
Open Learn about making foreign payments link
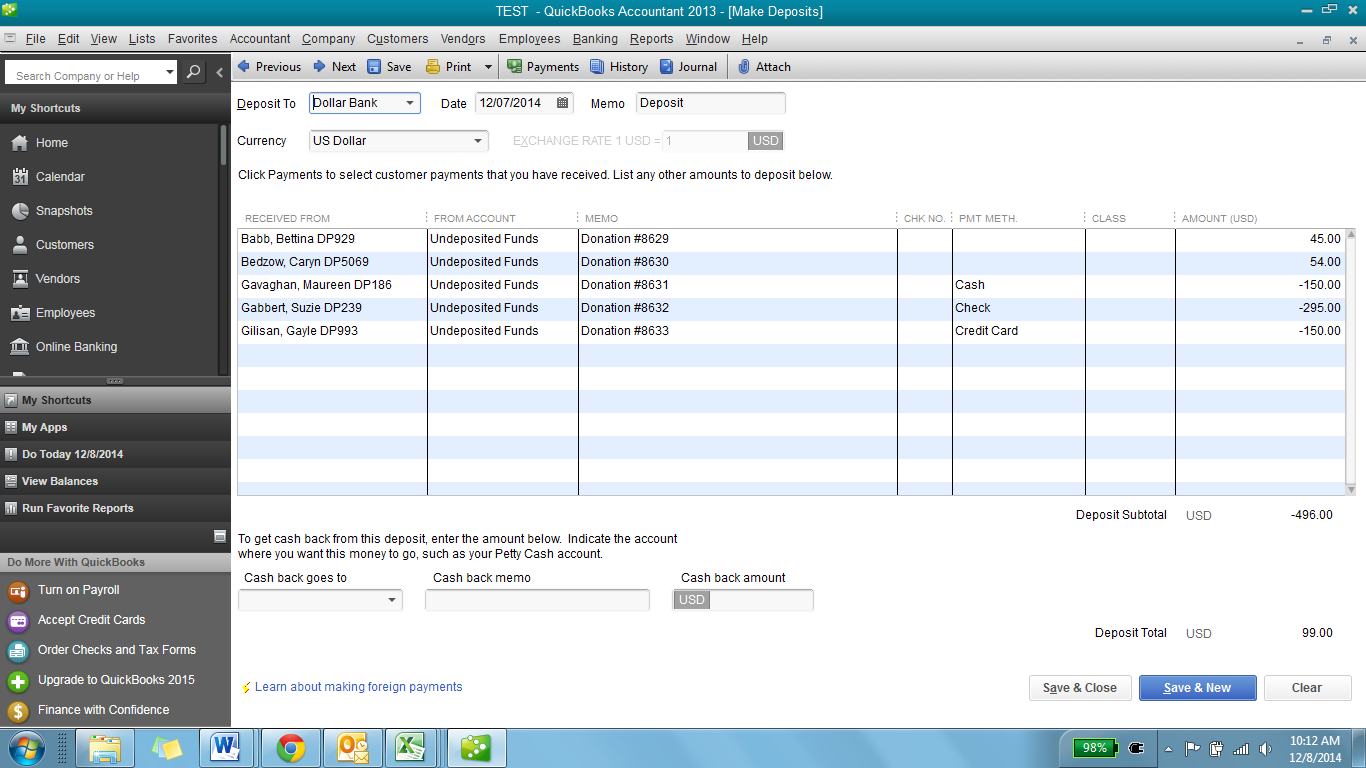(x=358, y=687)
